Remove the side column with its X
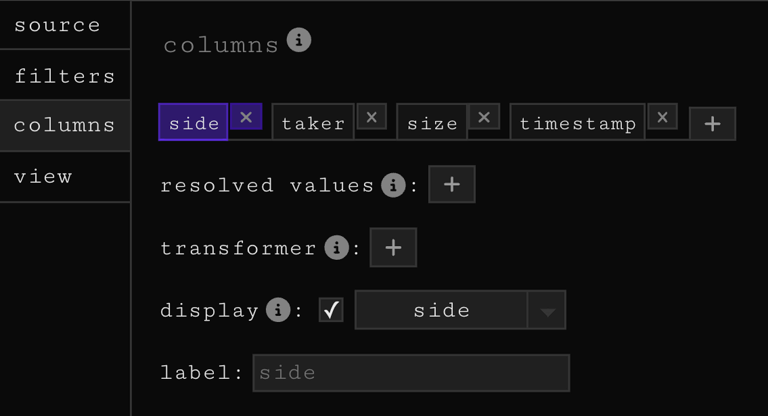 click(x=246, y=117)
